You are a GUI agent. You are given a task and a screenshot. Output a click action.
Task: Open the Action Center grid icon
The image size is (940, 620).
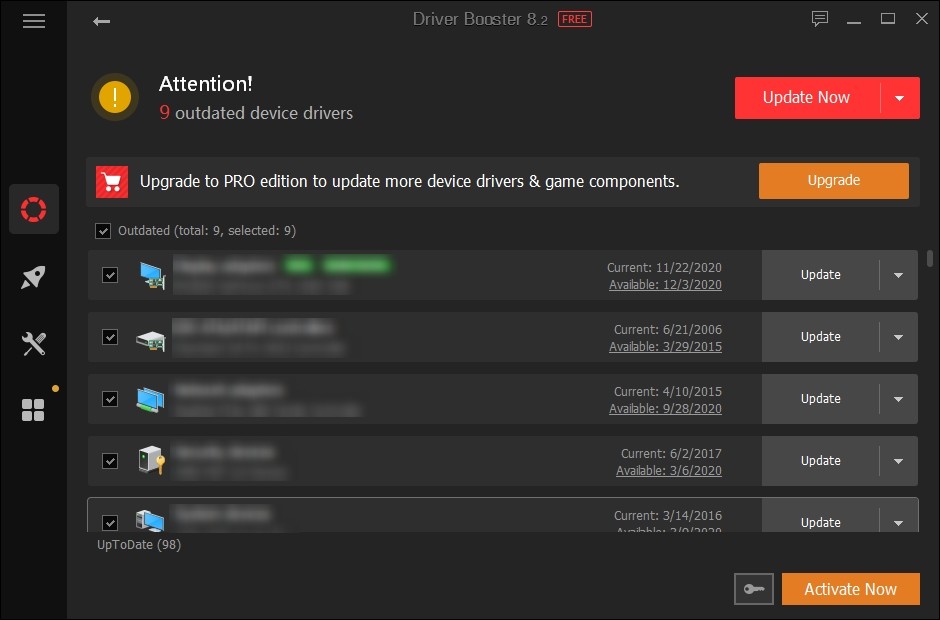point(33,410)
